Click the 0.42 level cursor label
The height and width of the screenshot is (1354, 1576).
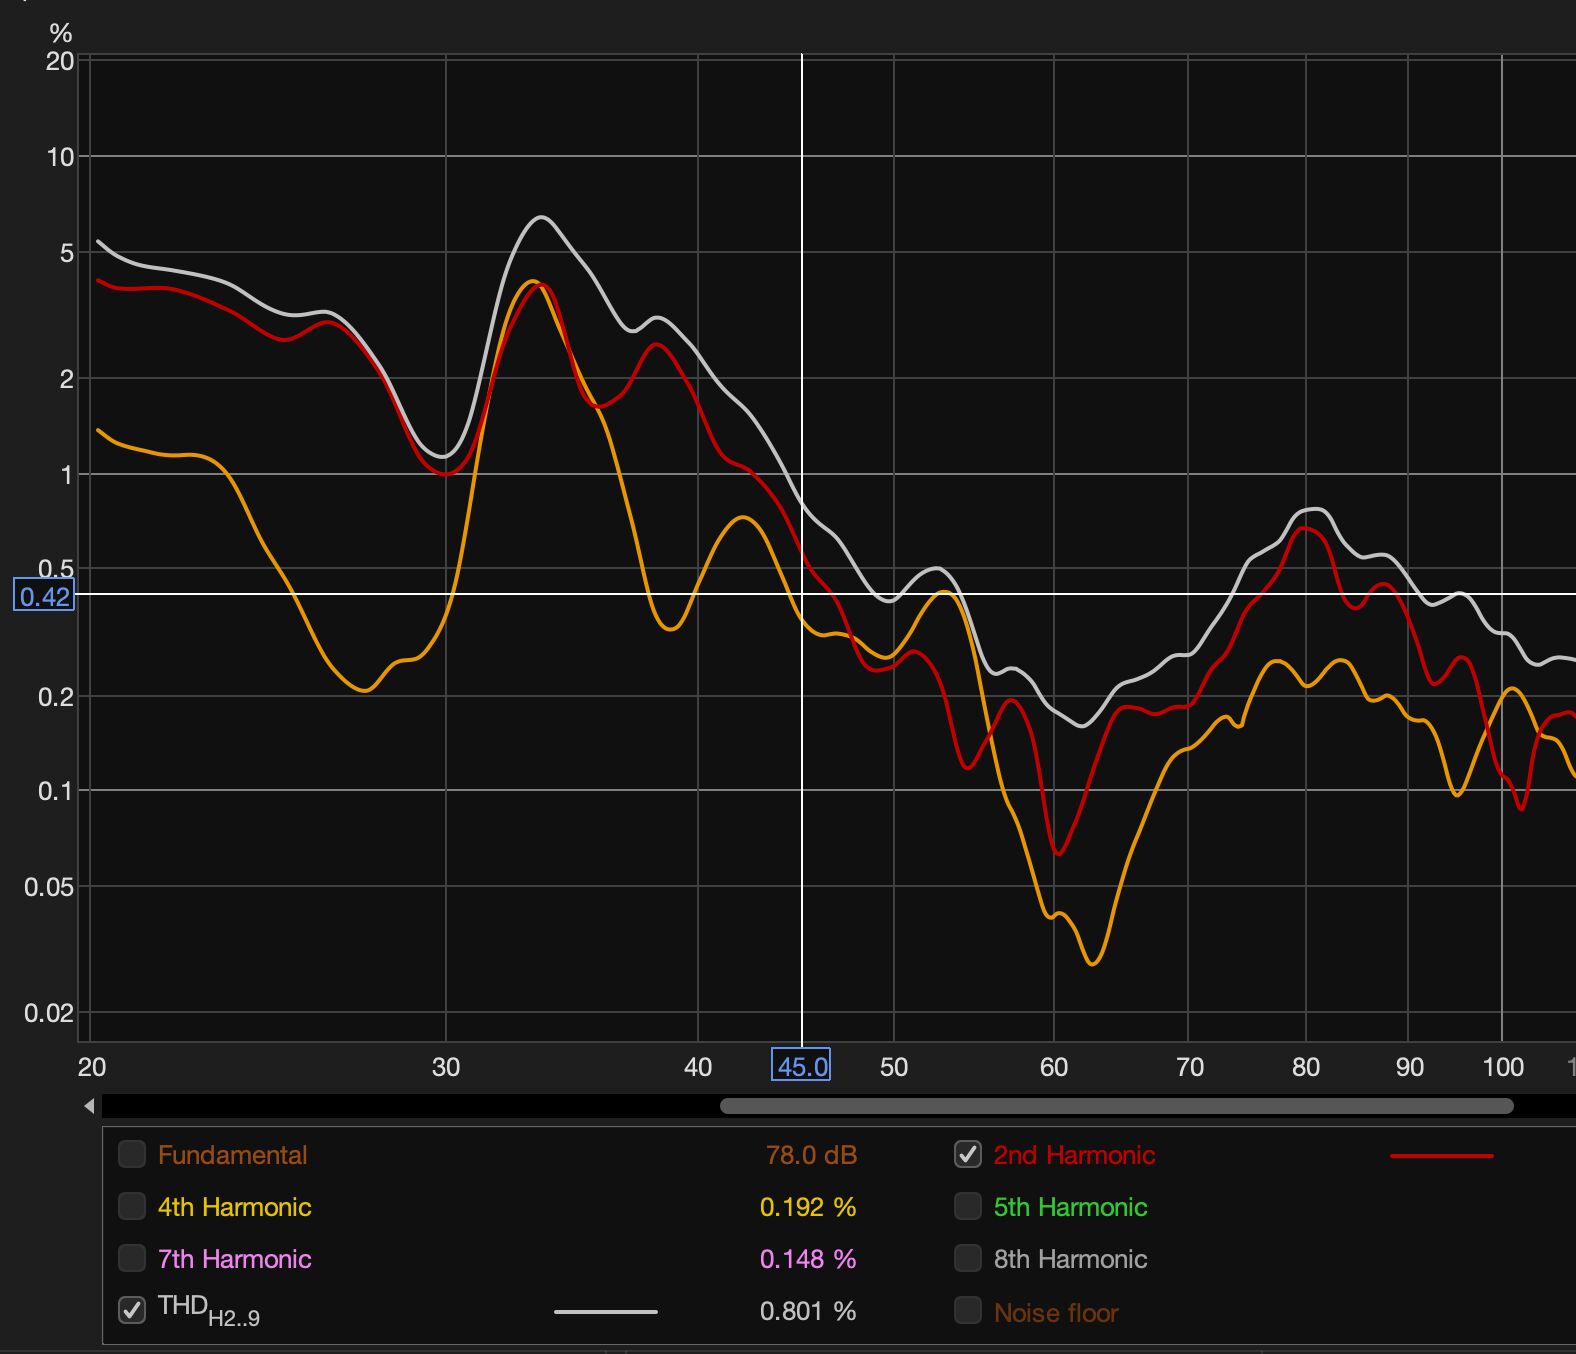coord(45,597)
